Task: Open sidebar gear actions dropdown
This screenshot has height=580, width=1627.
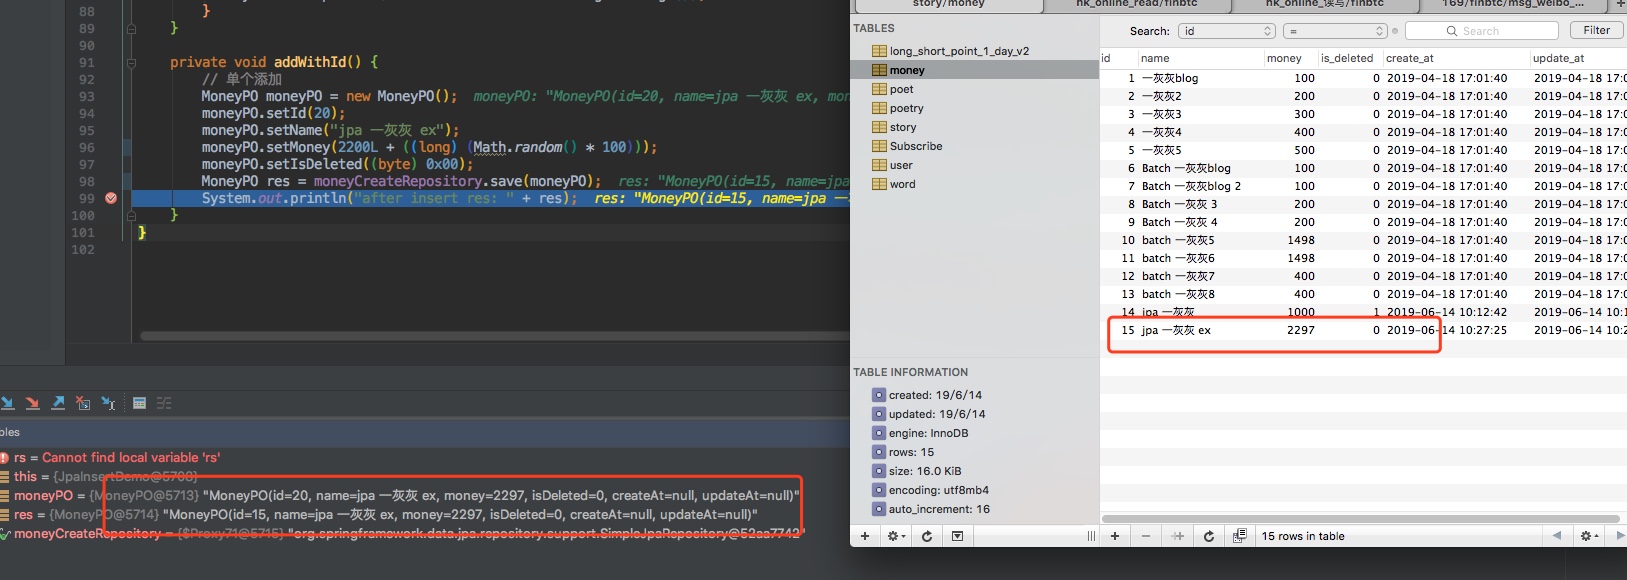Action: coord(895,536)
